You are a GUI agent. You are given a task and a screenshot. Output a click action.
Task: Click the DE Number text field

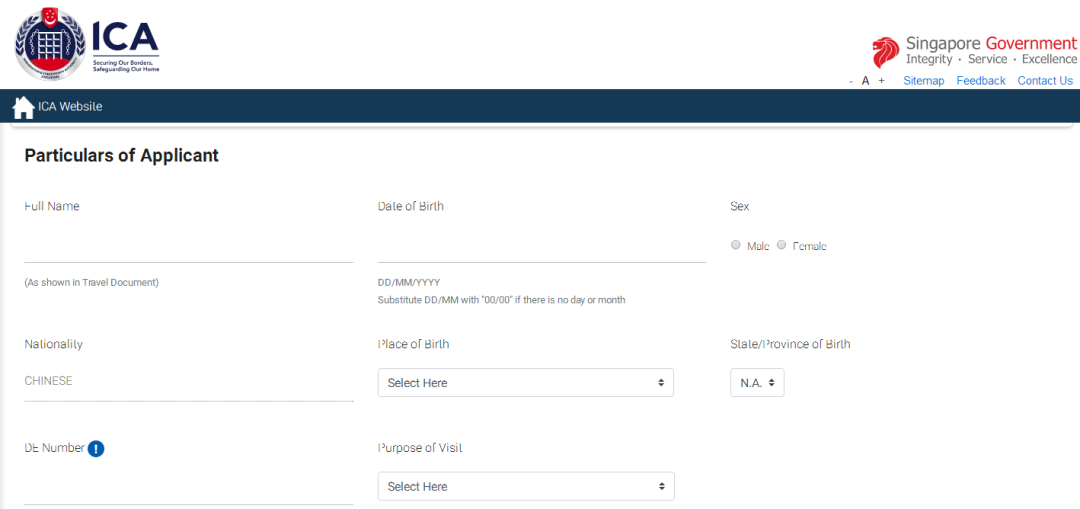(188, 489)
